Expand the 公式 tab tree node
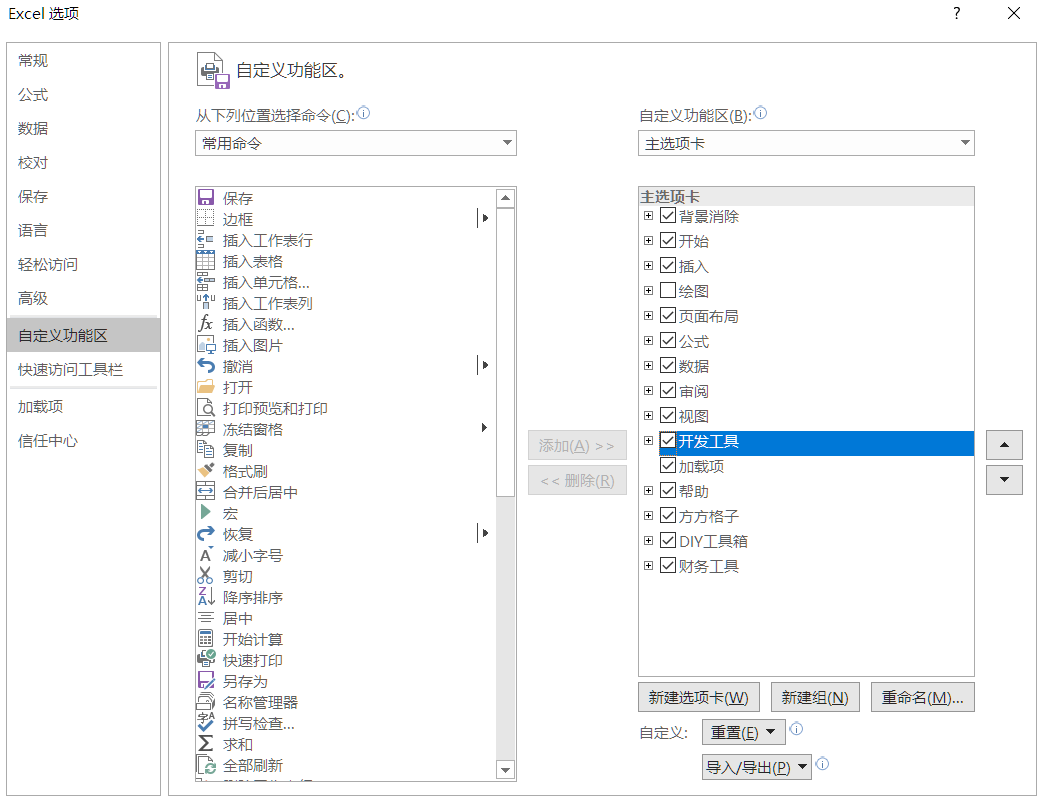 [649, 340]
